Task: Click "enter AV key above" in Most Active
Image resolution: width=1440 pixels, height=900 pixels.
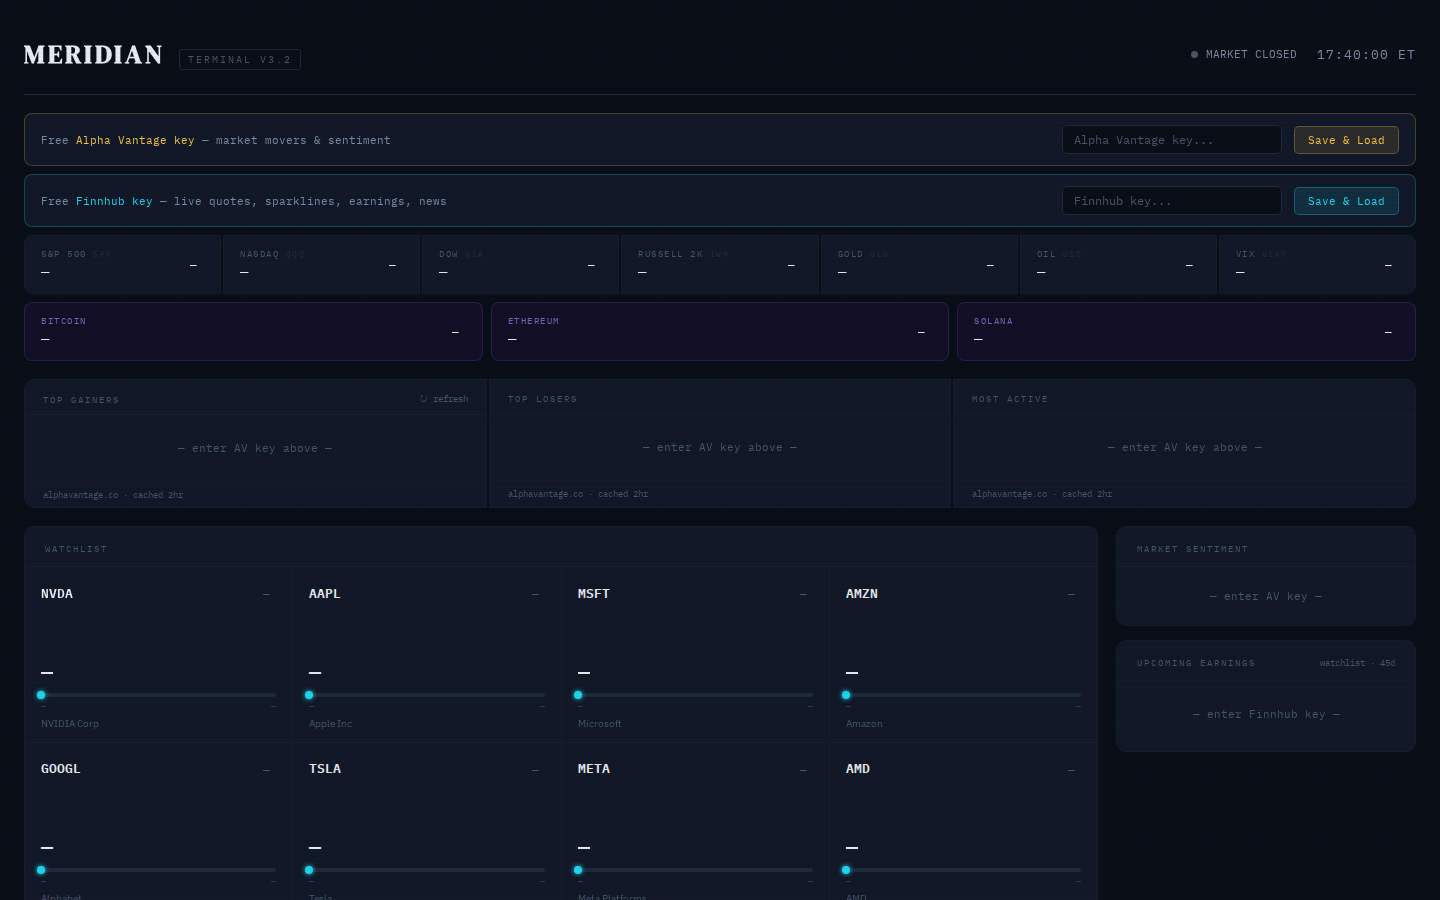Action: point(1185,448)
